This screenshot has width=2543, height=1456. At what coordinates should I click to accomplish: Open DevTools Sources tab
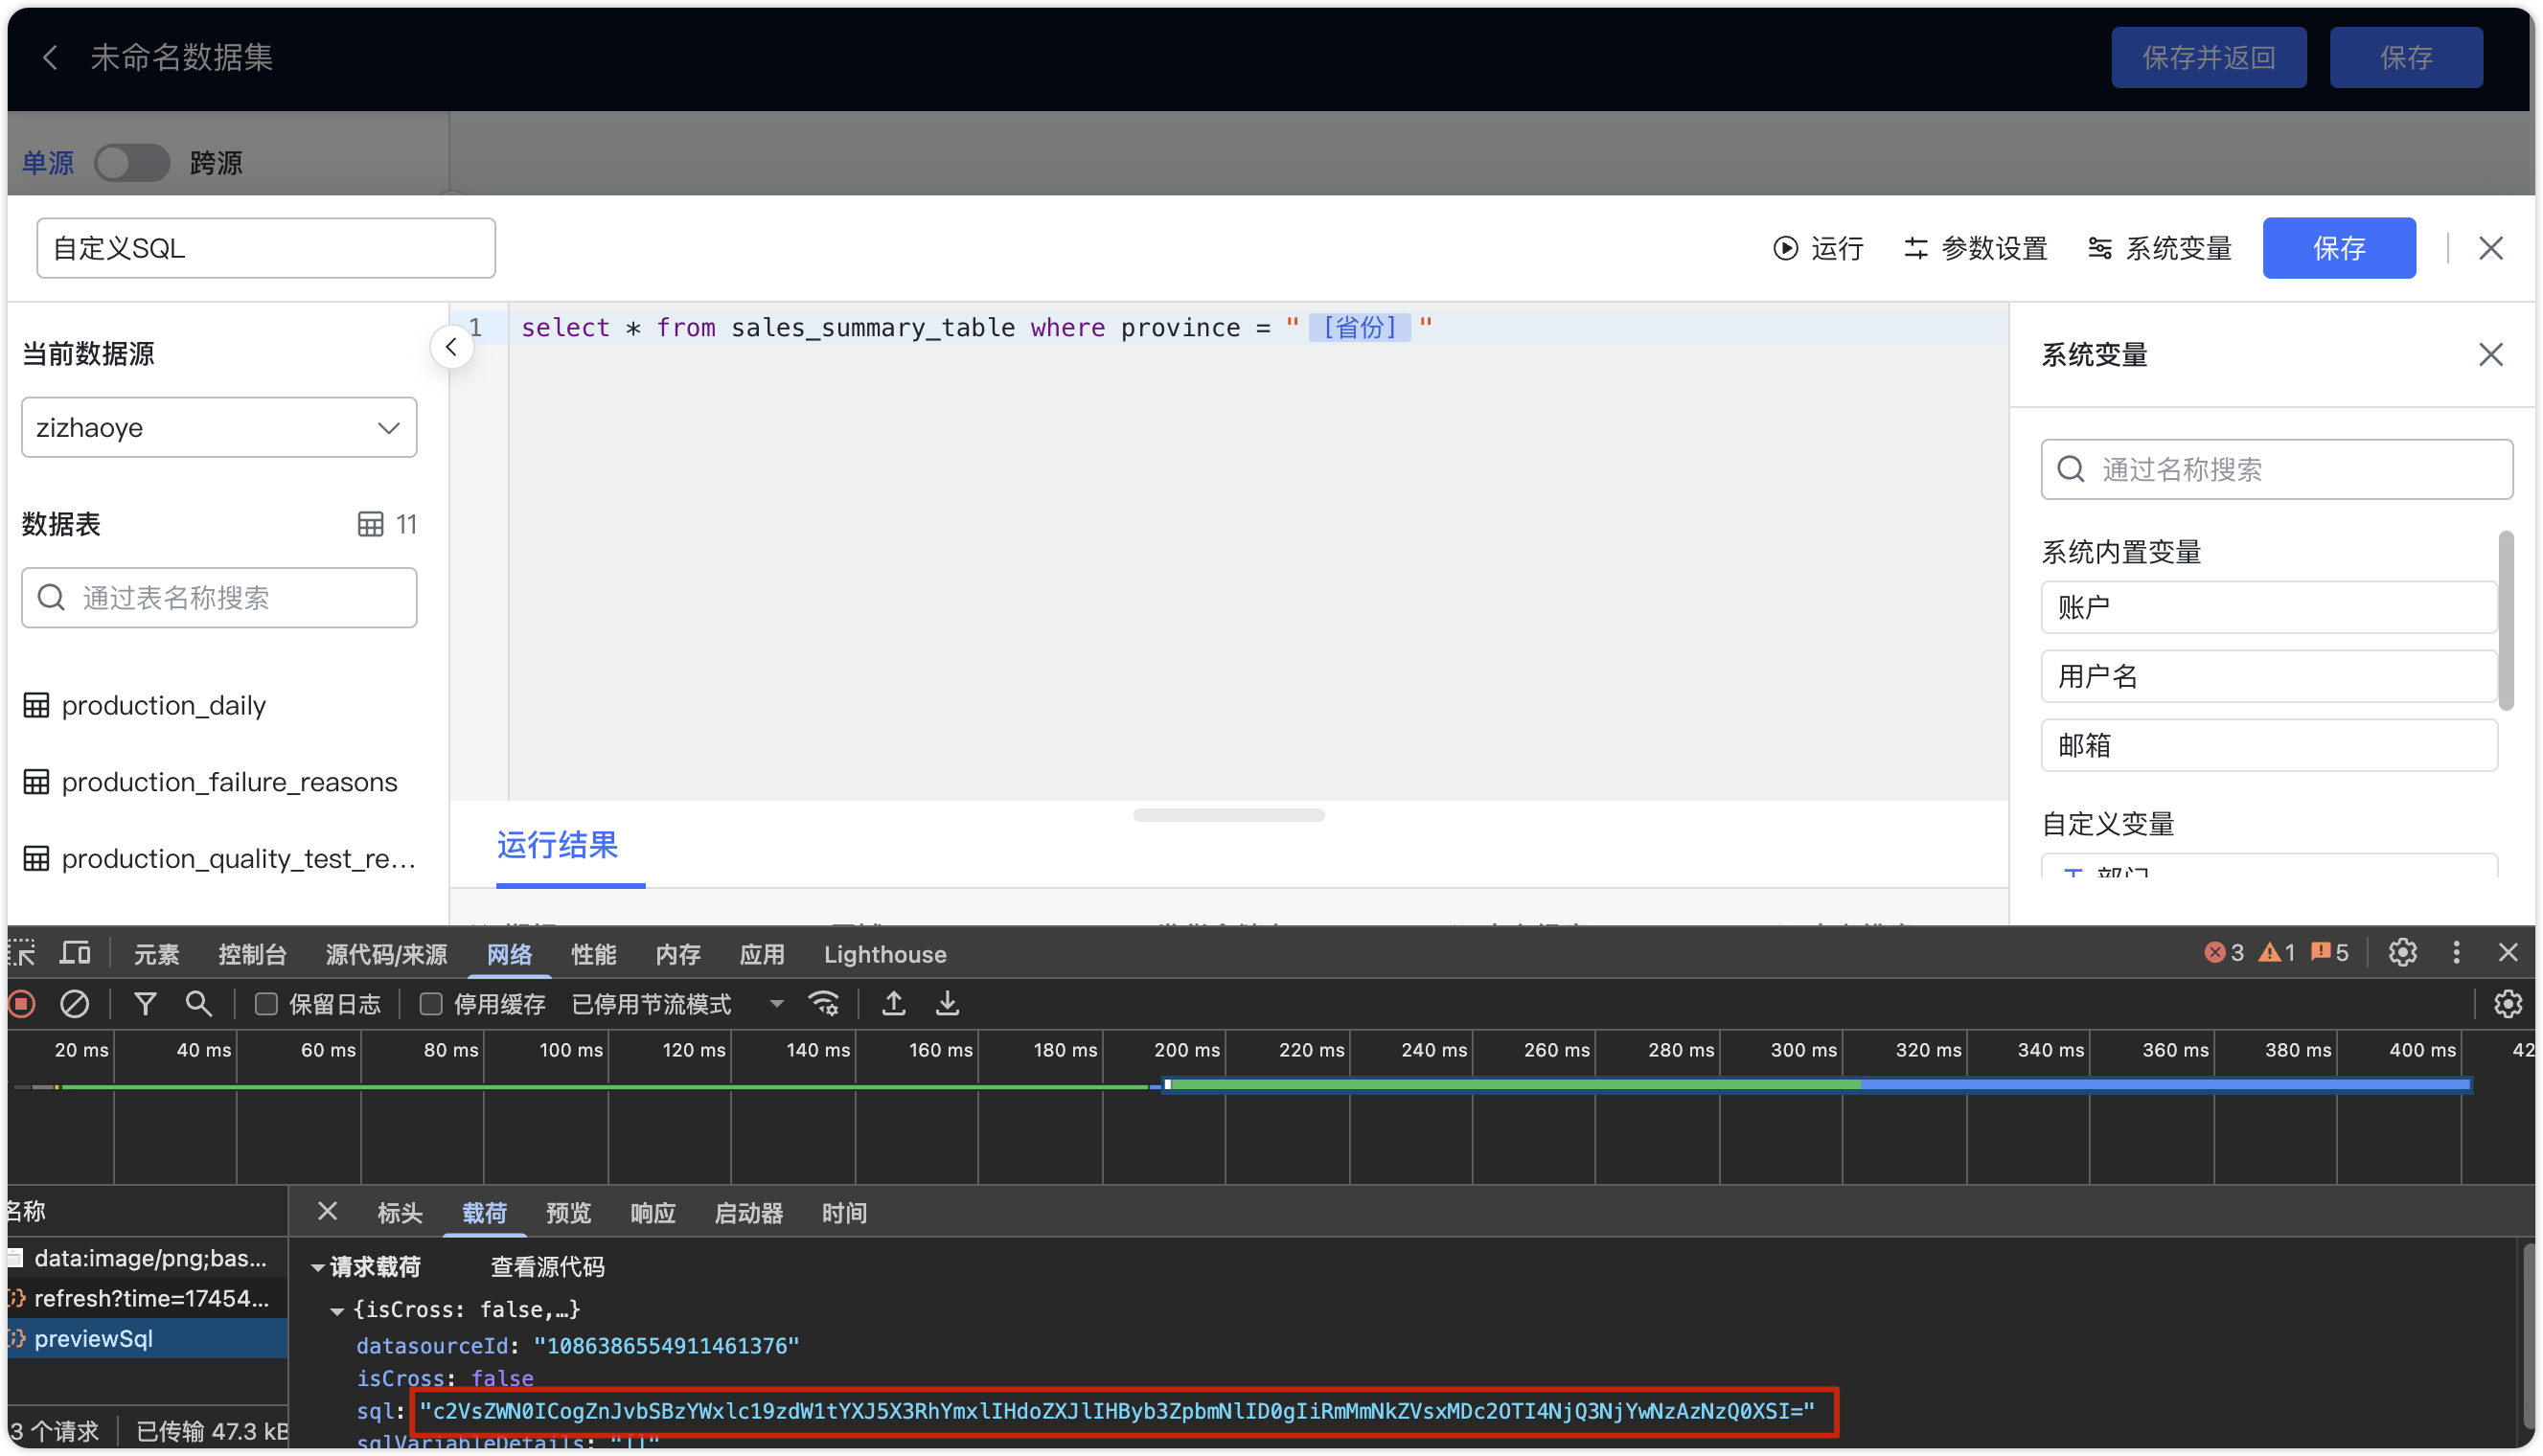386,954
